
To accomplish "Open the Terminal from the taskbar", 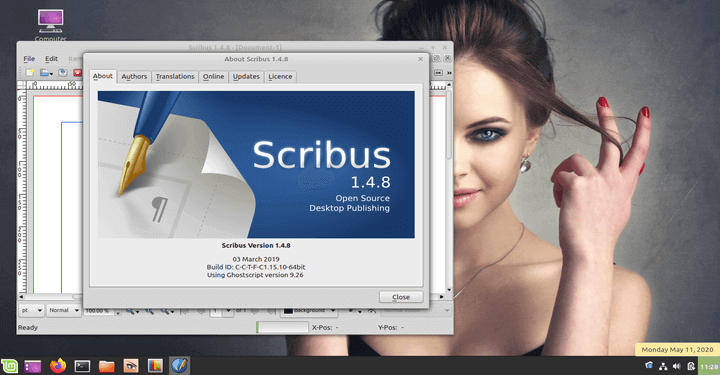I will [x=82, y=366].
